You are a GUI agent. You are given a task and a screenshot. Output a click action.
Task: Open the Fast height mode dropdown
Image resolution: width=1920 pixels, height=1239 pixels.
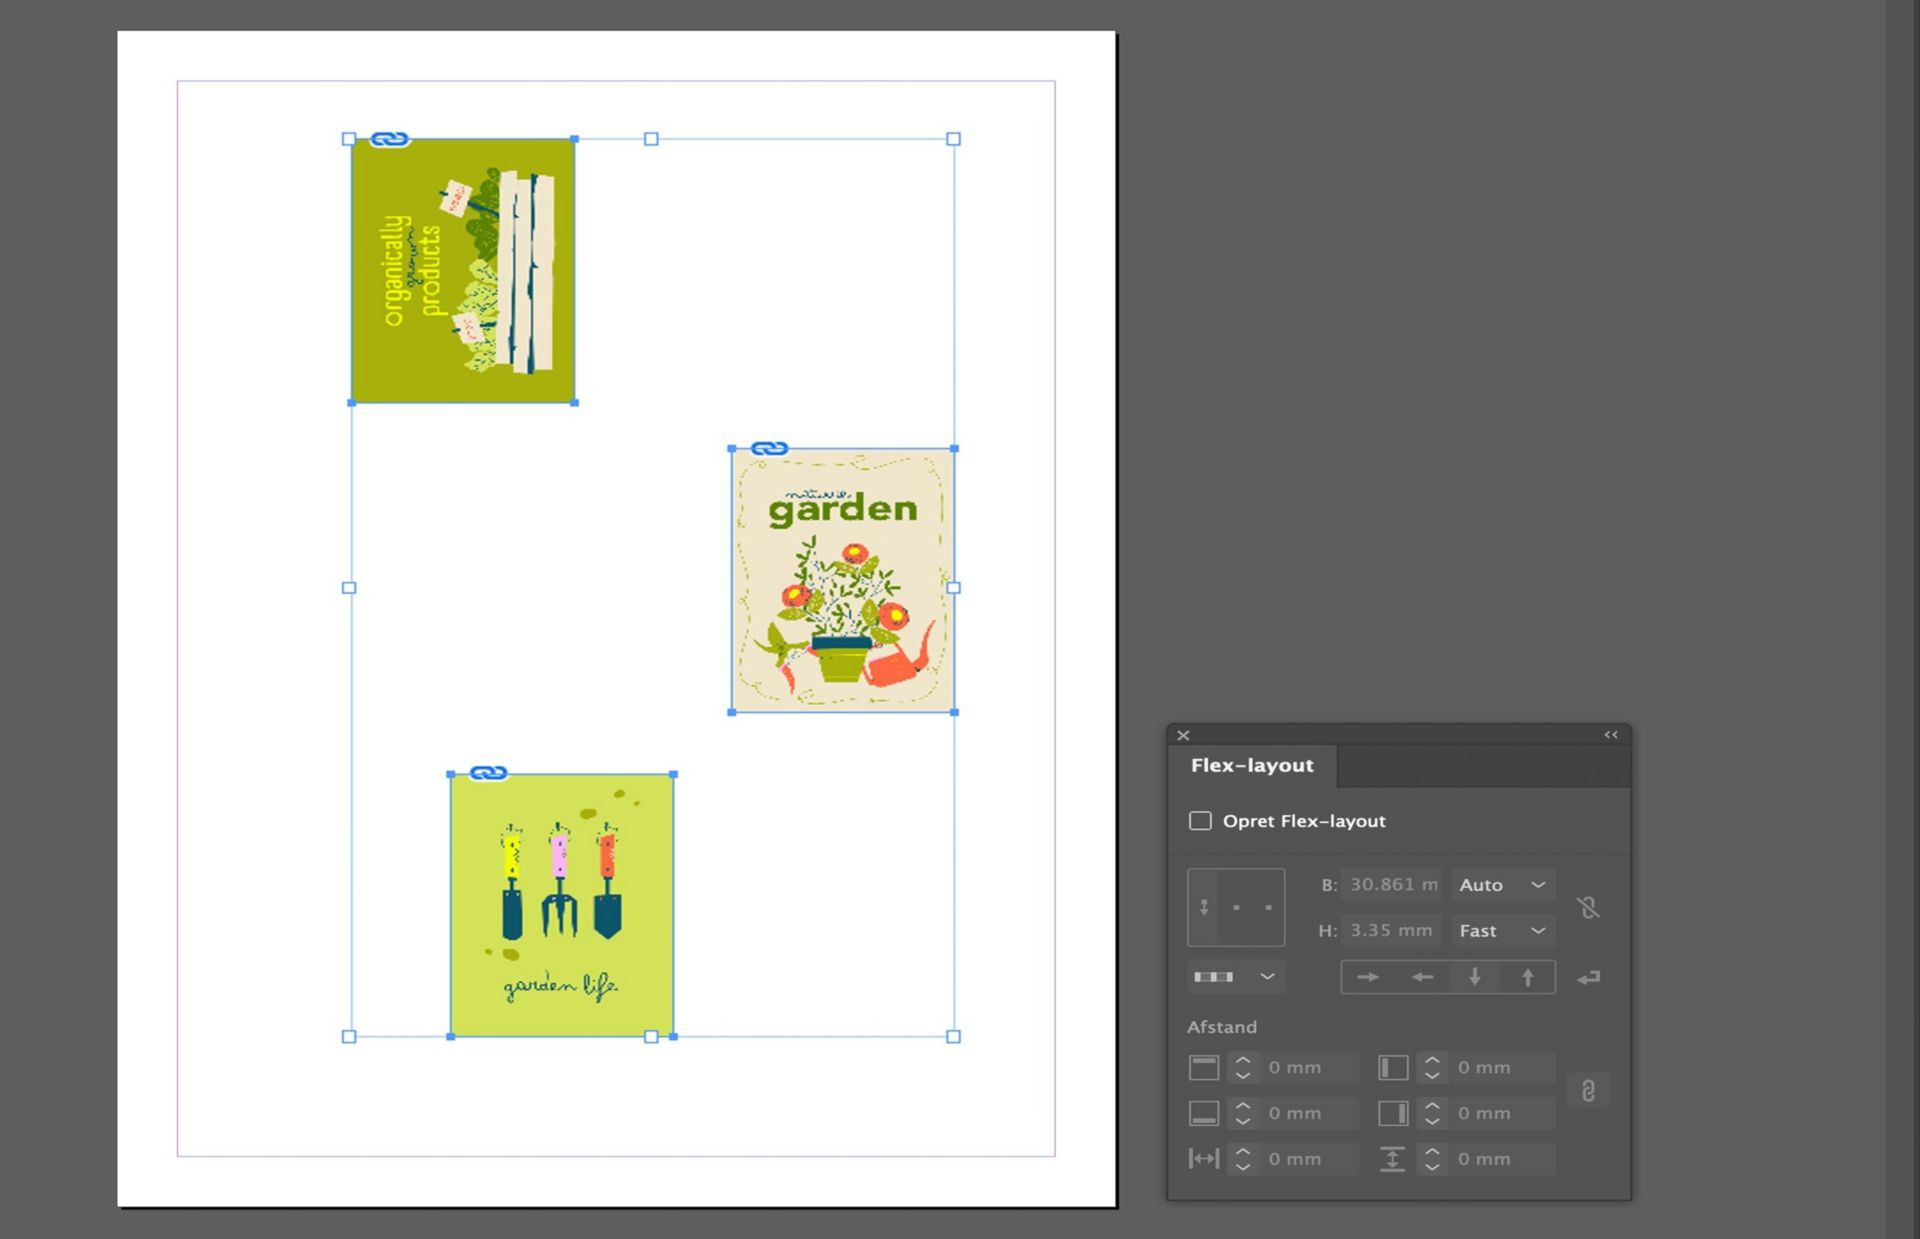point(1502,931)
